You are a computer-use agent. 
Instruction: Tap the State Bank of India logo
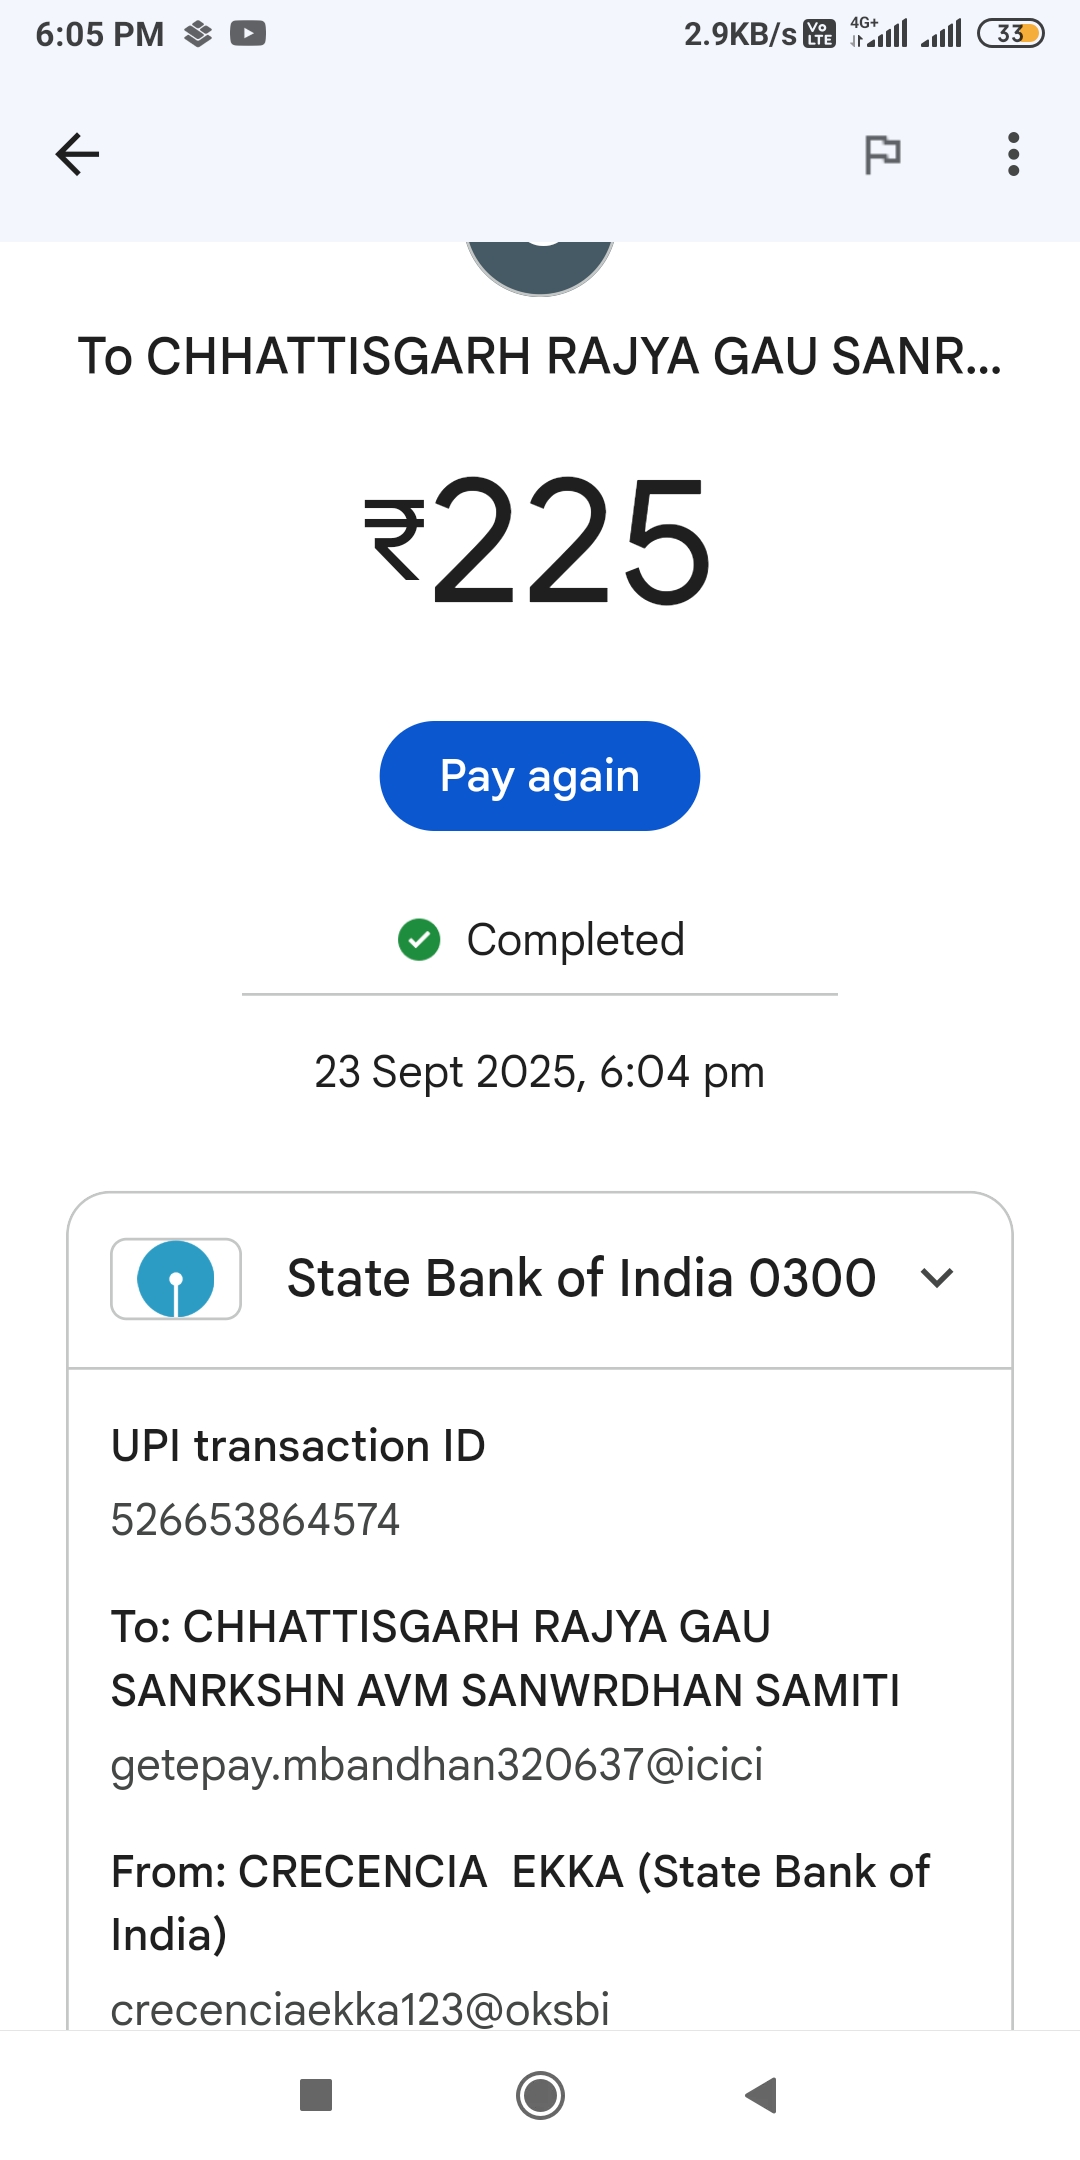176,1279
